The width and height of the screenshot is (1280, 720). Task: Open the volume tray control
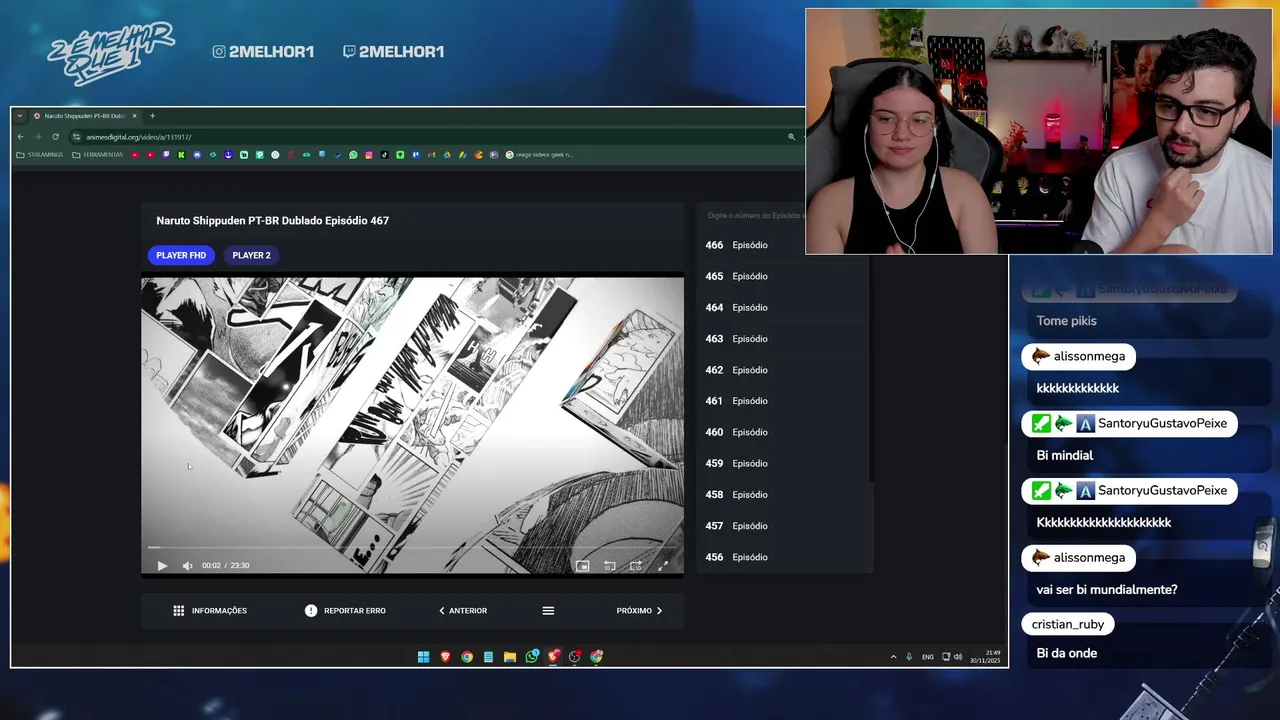pyautogui.click(x=957, y=657)
